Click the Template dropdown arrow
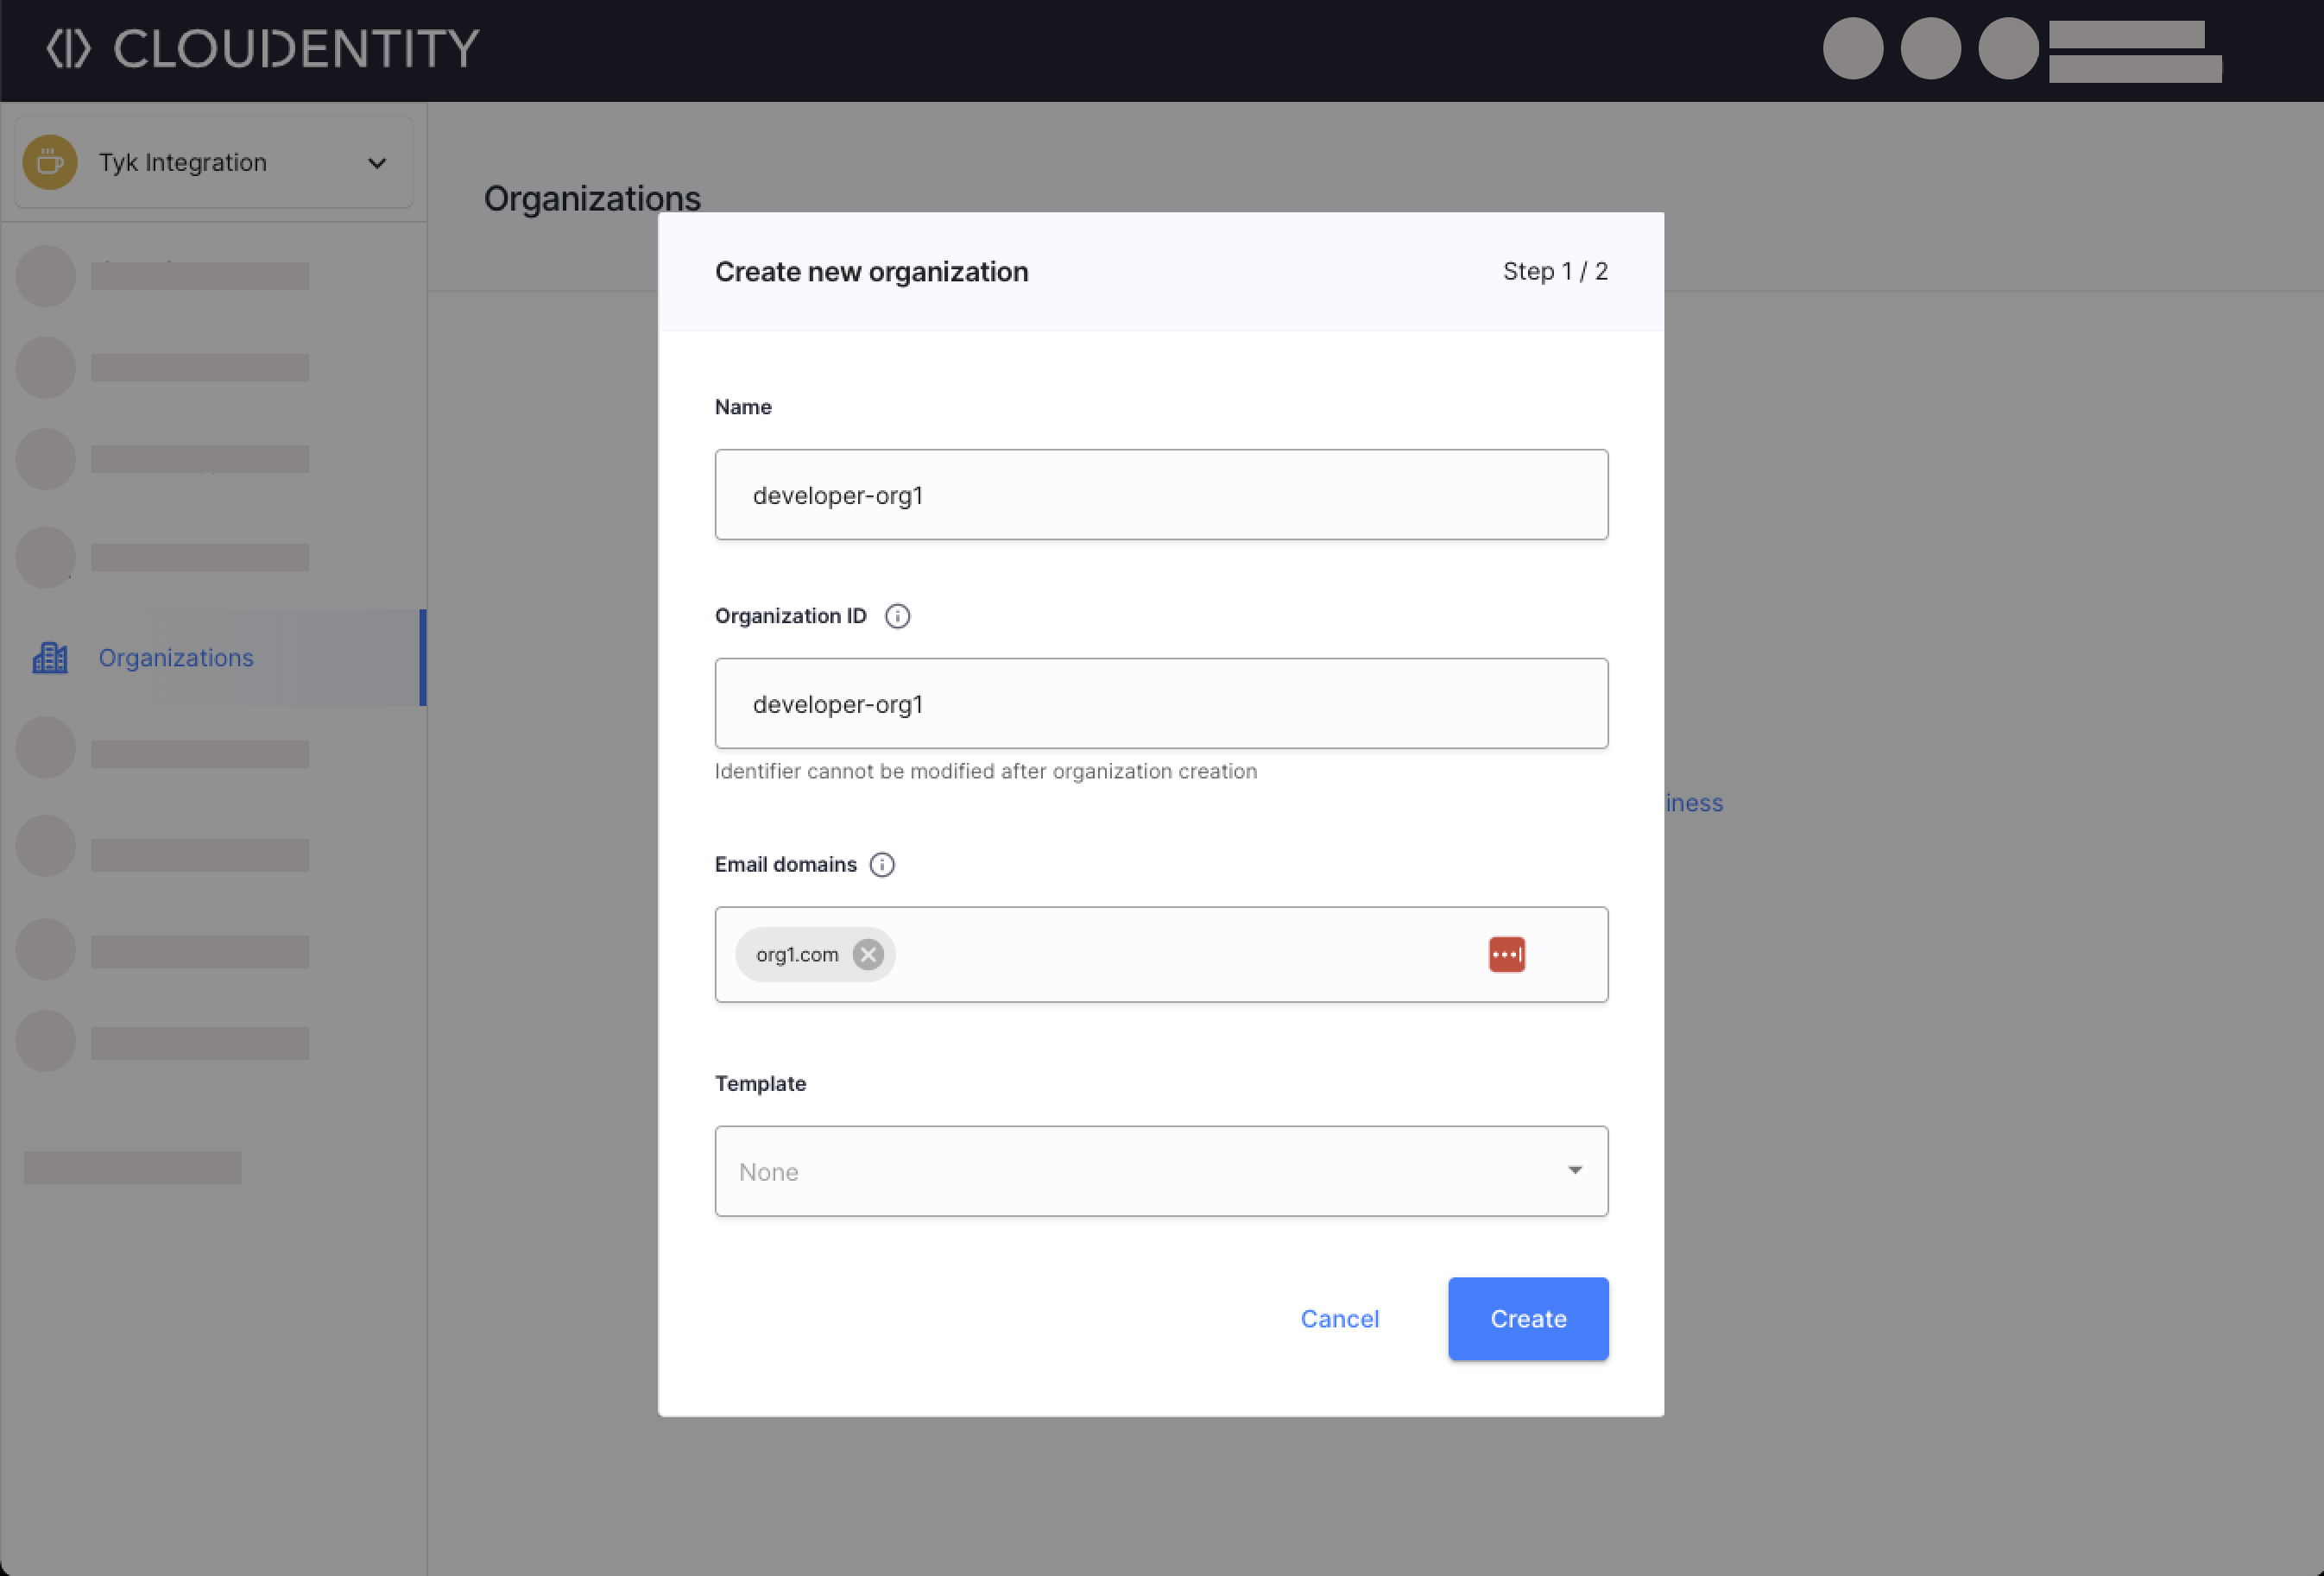Viewport: 2324px width, 1576px height. [x=1575, y=1170]
